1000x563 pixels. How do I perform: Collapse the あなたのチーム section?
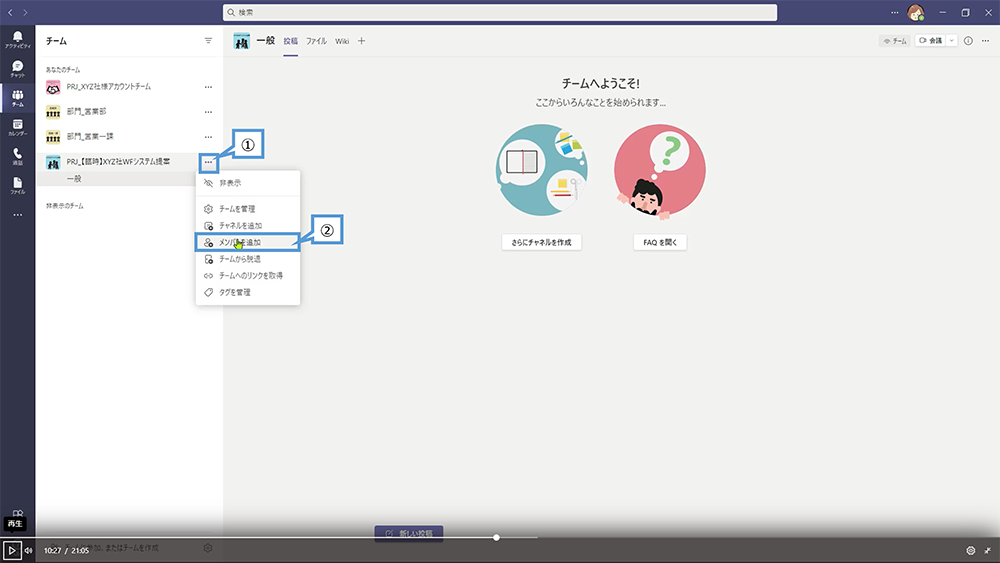point(63,69)
